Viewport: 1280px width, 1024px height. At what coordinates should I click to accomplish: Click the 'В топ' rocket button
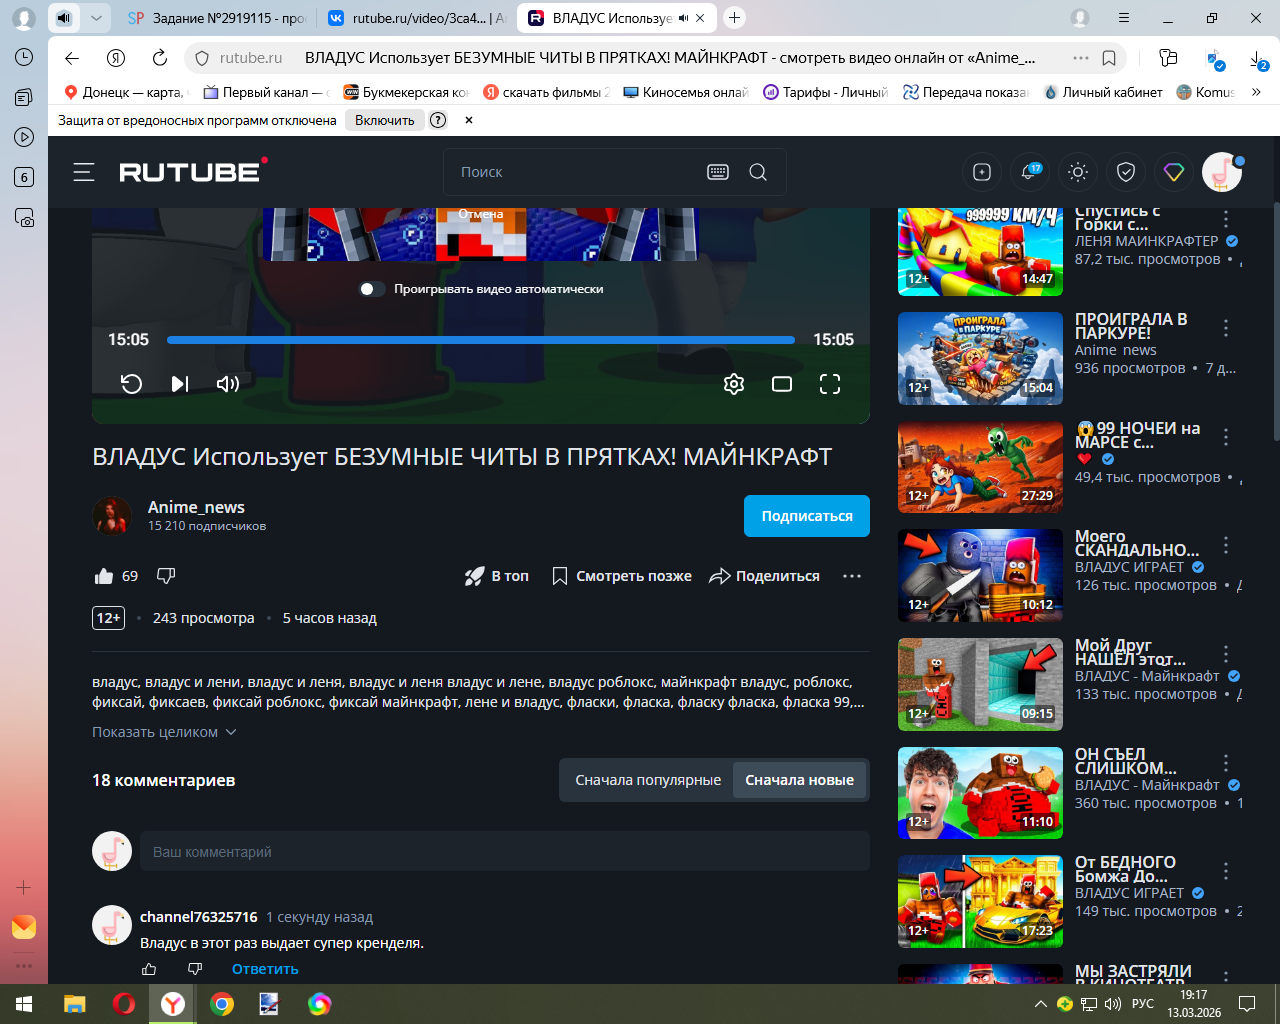tap(497, 576)
